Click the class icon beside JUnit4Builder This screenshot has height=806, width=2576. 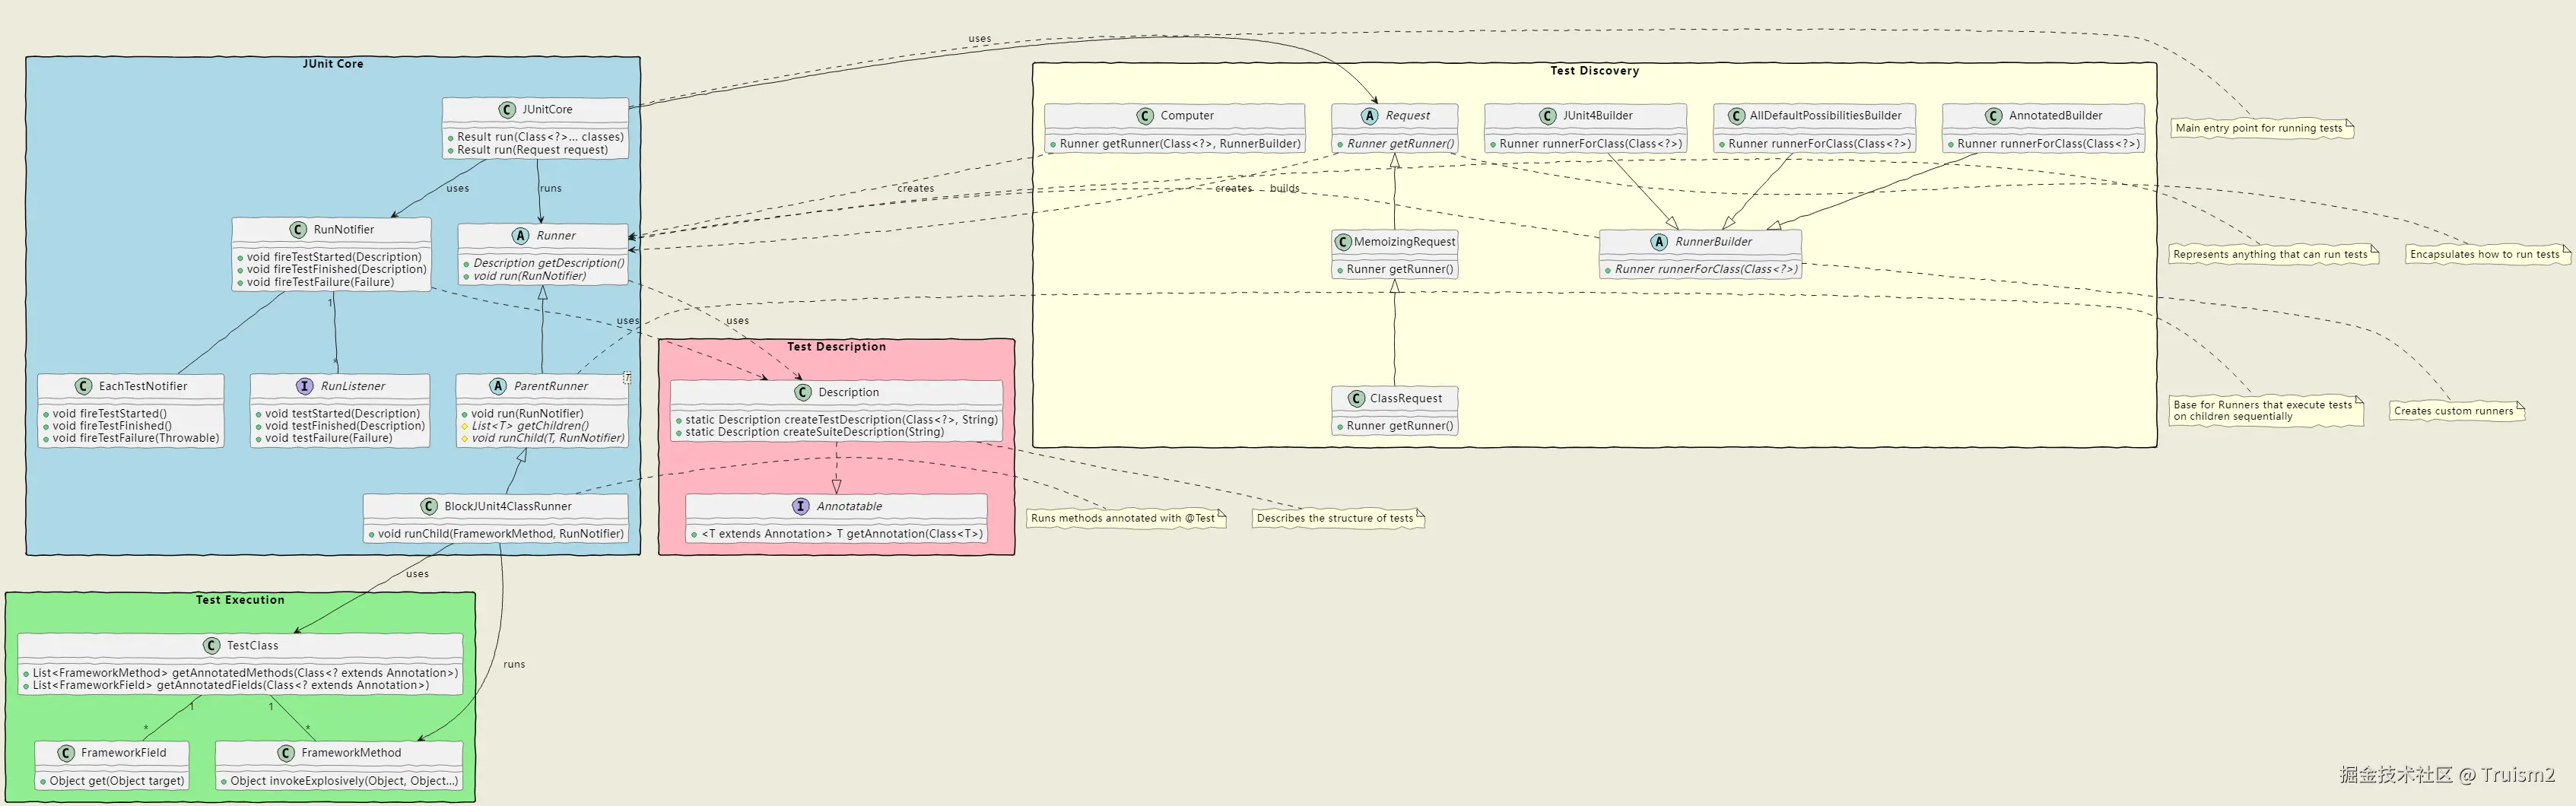1548,116
